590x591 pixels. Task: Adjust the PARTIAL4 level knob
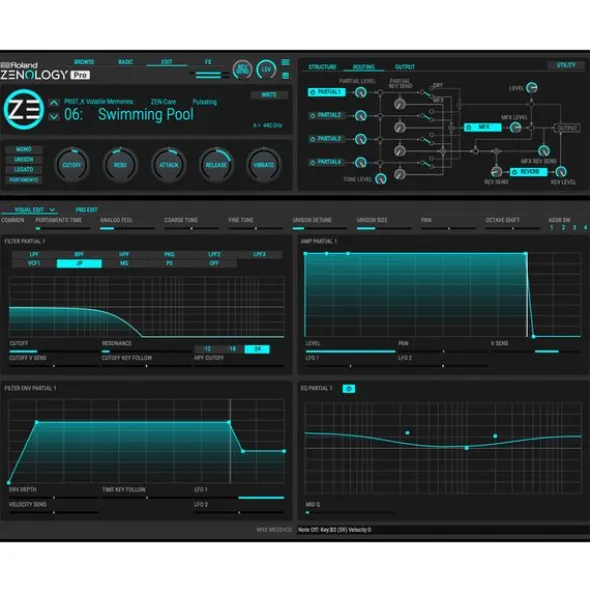tap(361, 162)
